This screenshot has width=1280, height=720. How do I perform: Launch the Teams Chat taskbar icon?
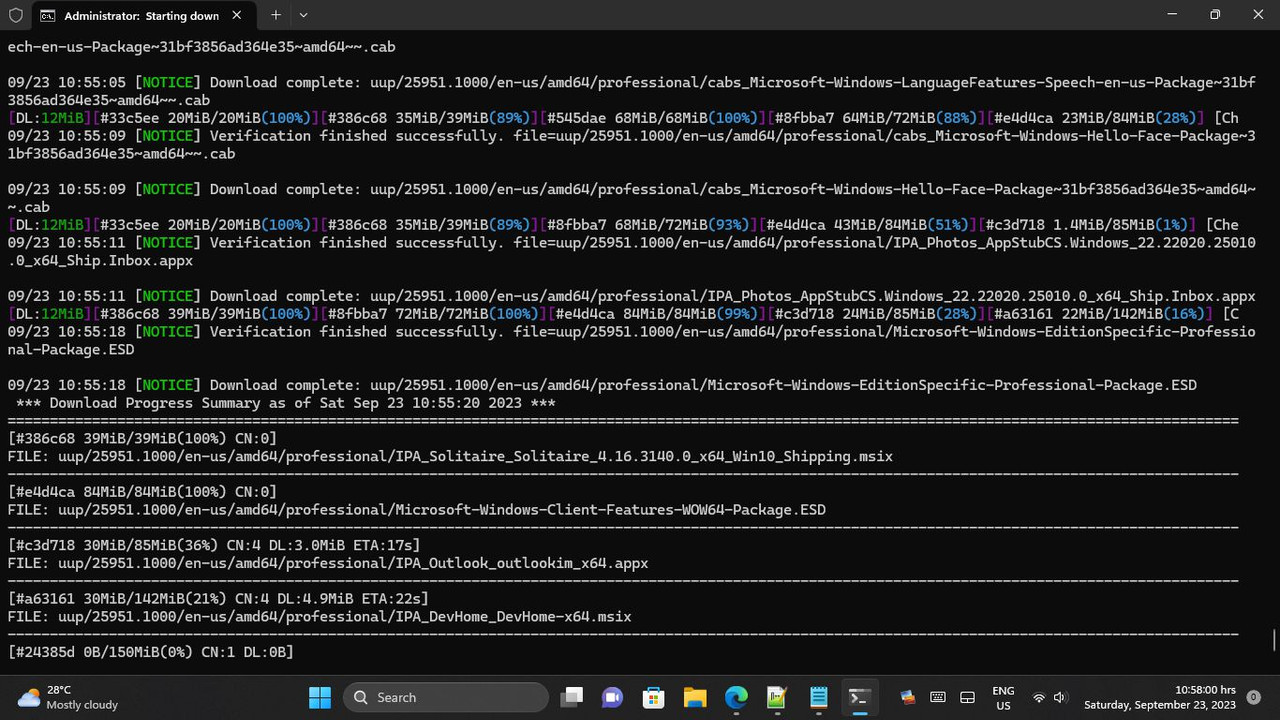click(x=612, y=697)
